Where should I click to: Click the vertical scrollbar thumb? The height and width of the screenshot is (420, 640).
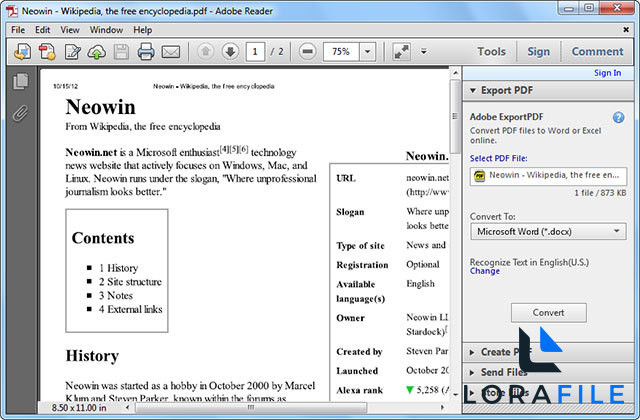pyautogui.click(x=455, y=116)
